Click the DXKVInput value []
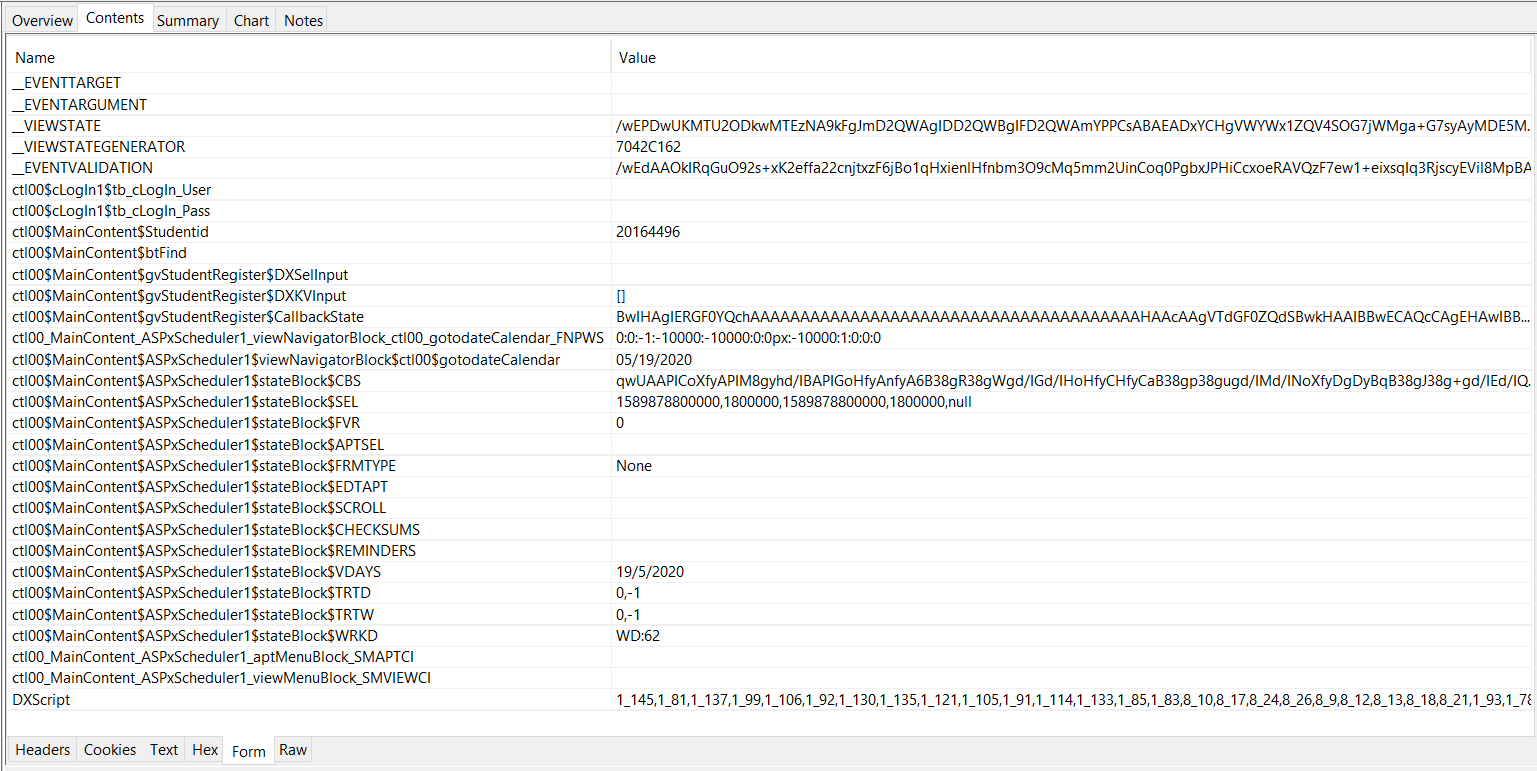The height and width of the screenshot is (771, 1537). 621,296
